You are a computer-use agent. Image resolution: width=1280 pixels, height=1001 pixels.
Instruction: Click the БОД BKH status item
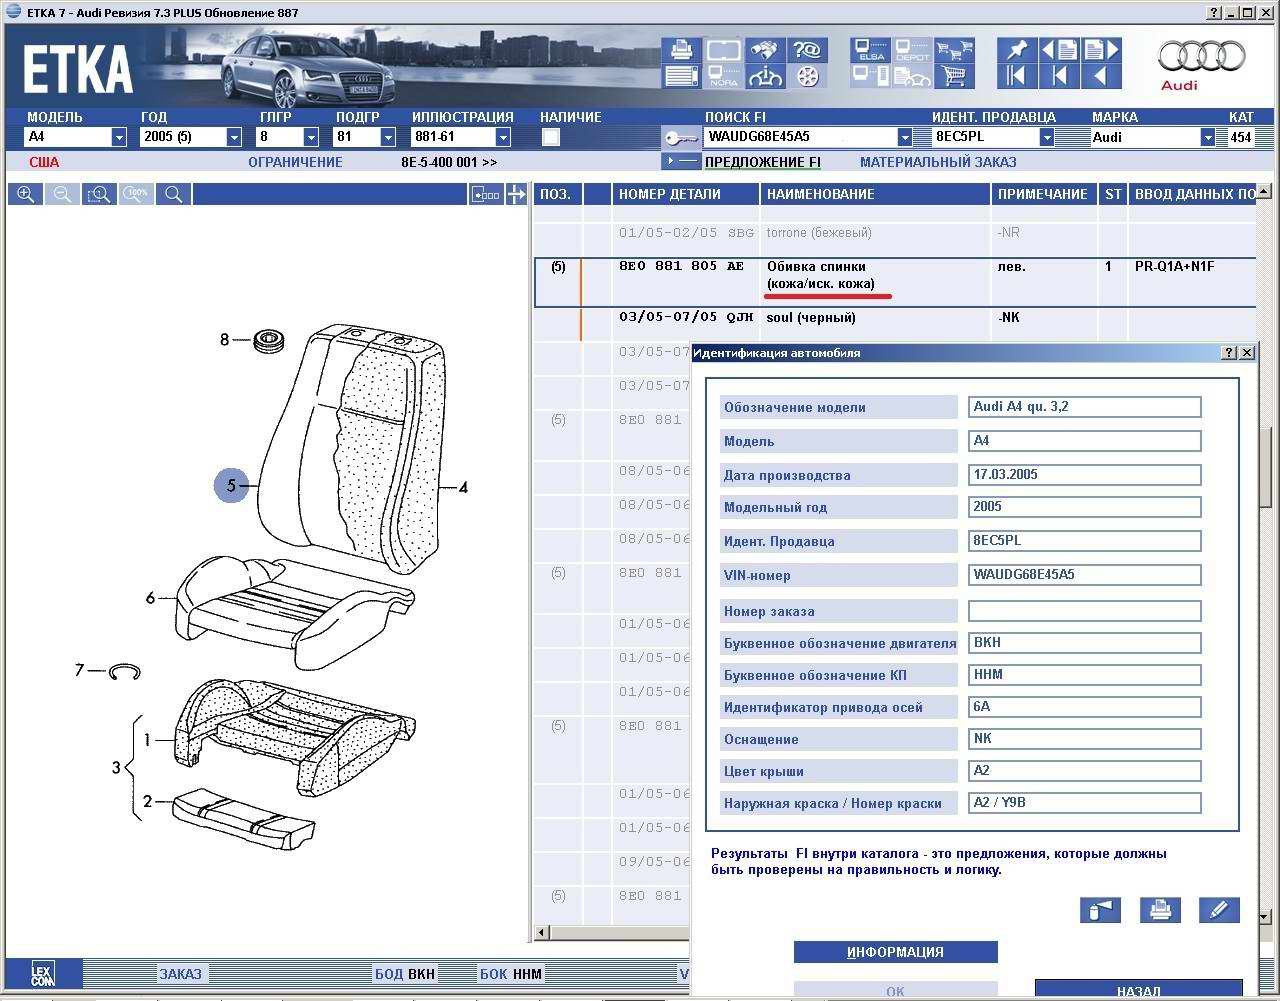click(405, 974)
